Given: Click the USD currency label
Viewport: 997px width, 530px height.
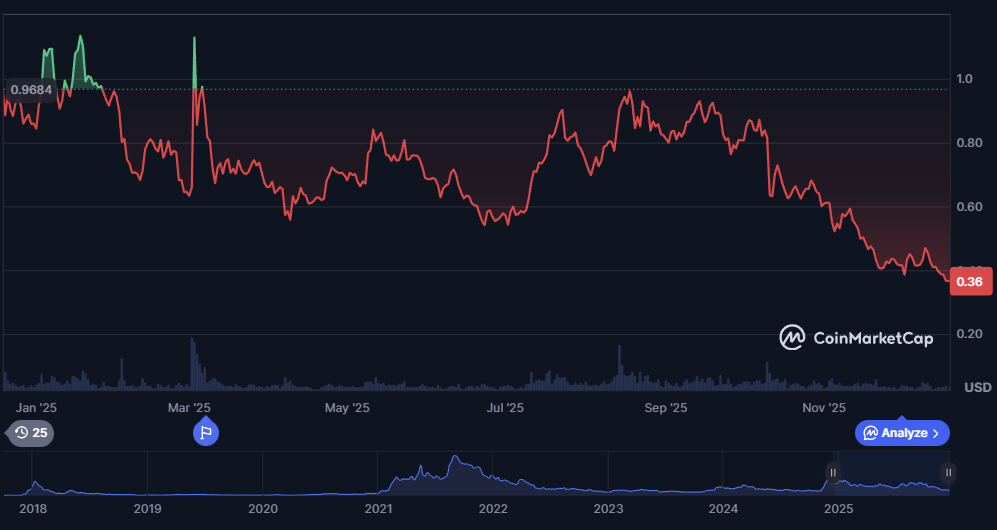Looking at the screenshot, I should tap(977, 387).
